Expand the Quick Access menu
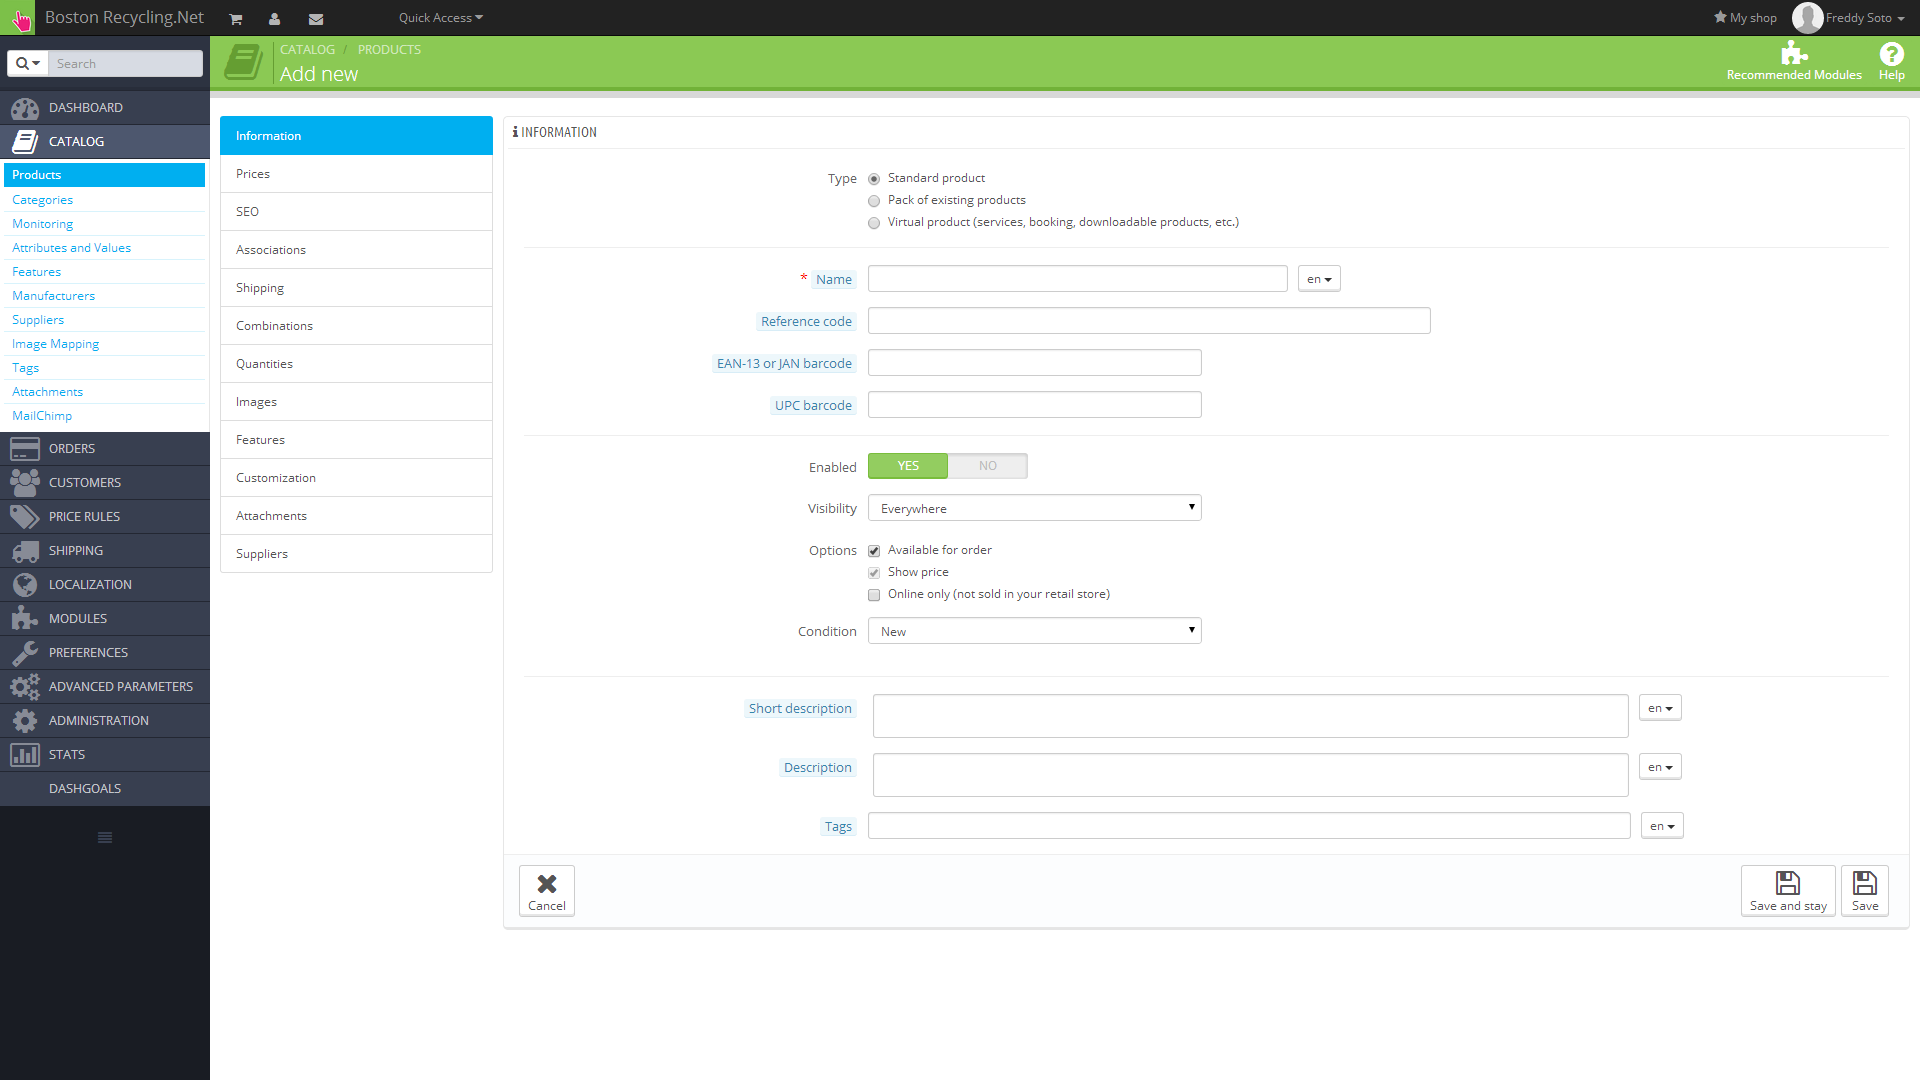The width and height of the screenshot is (1920, 1080). point(440,18)
